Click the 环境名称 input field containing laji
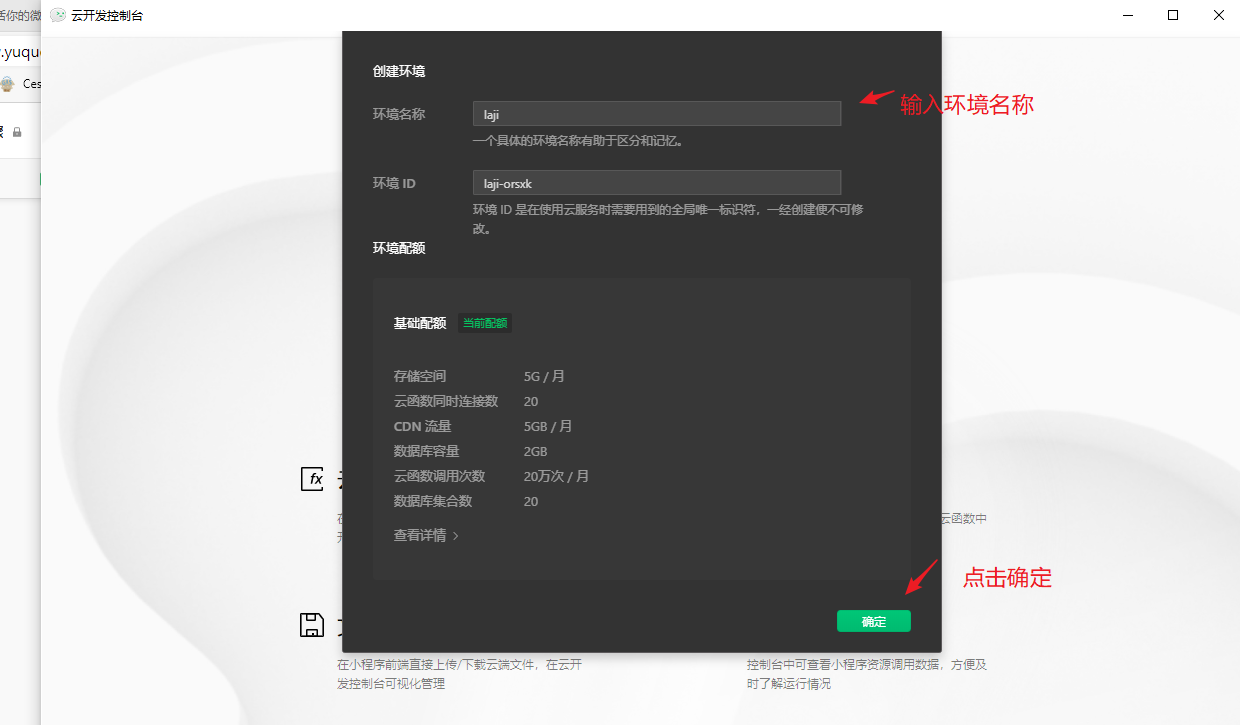 656,114
